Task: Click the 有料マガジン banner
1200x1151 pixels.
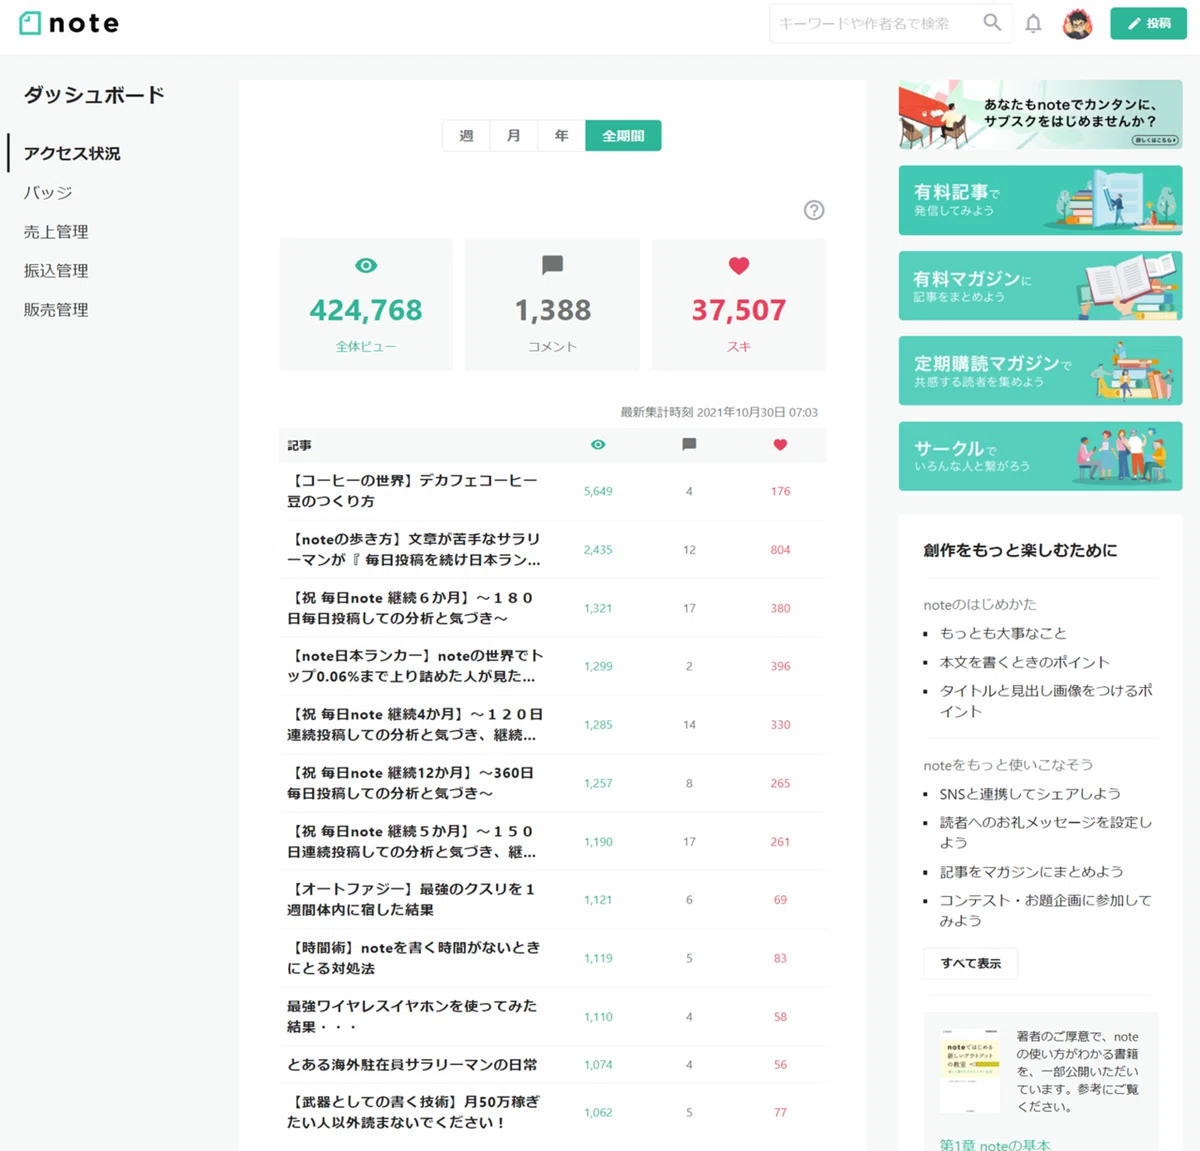Action: (1040, 286)
